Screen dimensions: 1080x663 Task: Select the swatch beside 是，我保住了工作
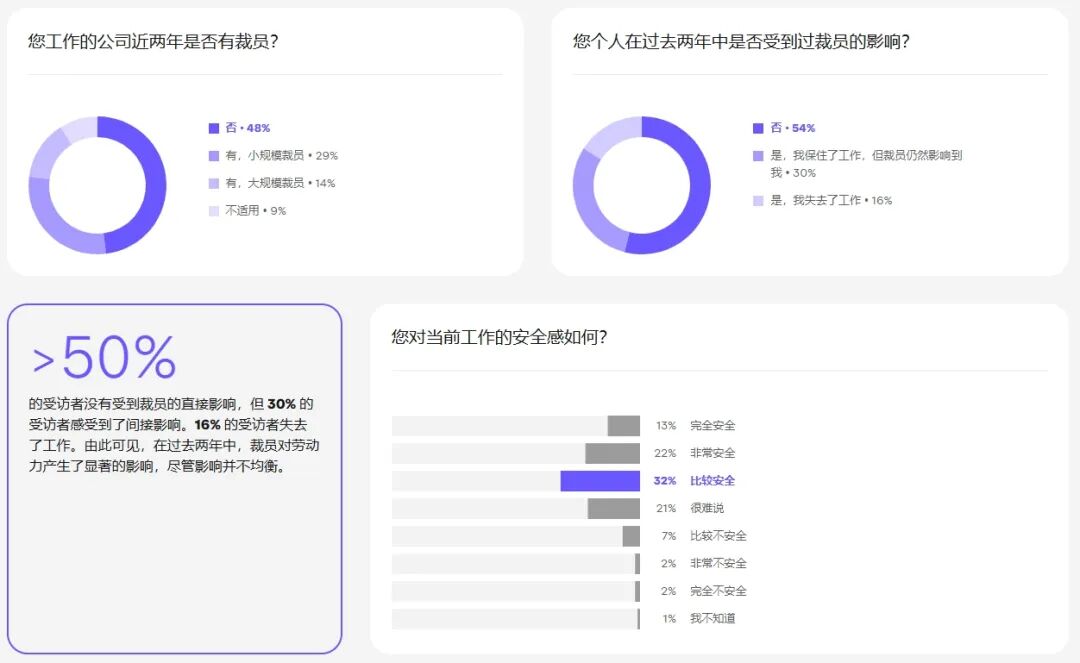tap(758, 156)
